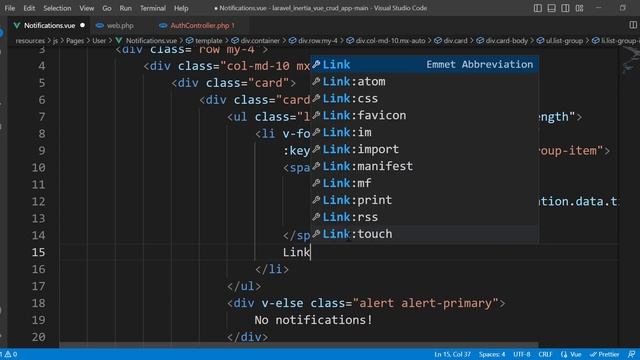The image size is (640, 360).
Task: Open problems warning count in status bar
Action: click(10, 354)
